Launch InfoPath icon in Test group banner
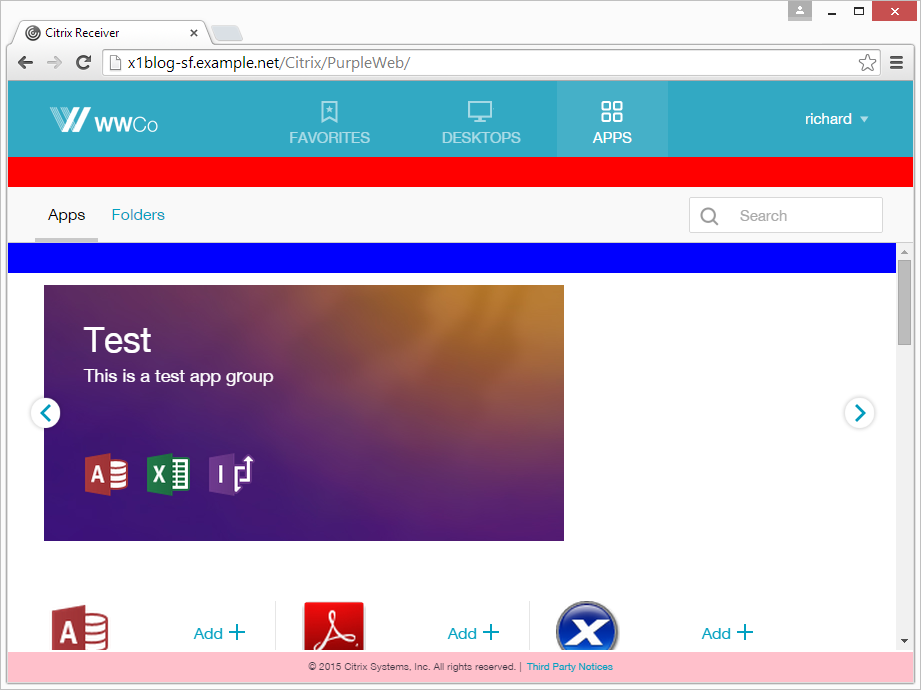The image size is (921, 690). tap(231, 474)
